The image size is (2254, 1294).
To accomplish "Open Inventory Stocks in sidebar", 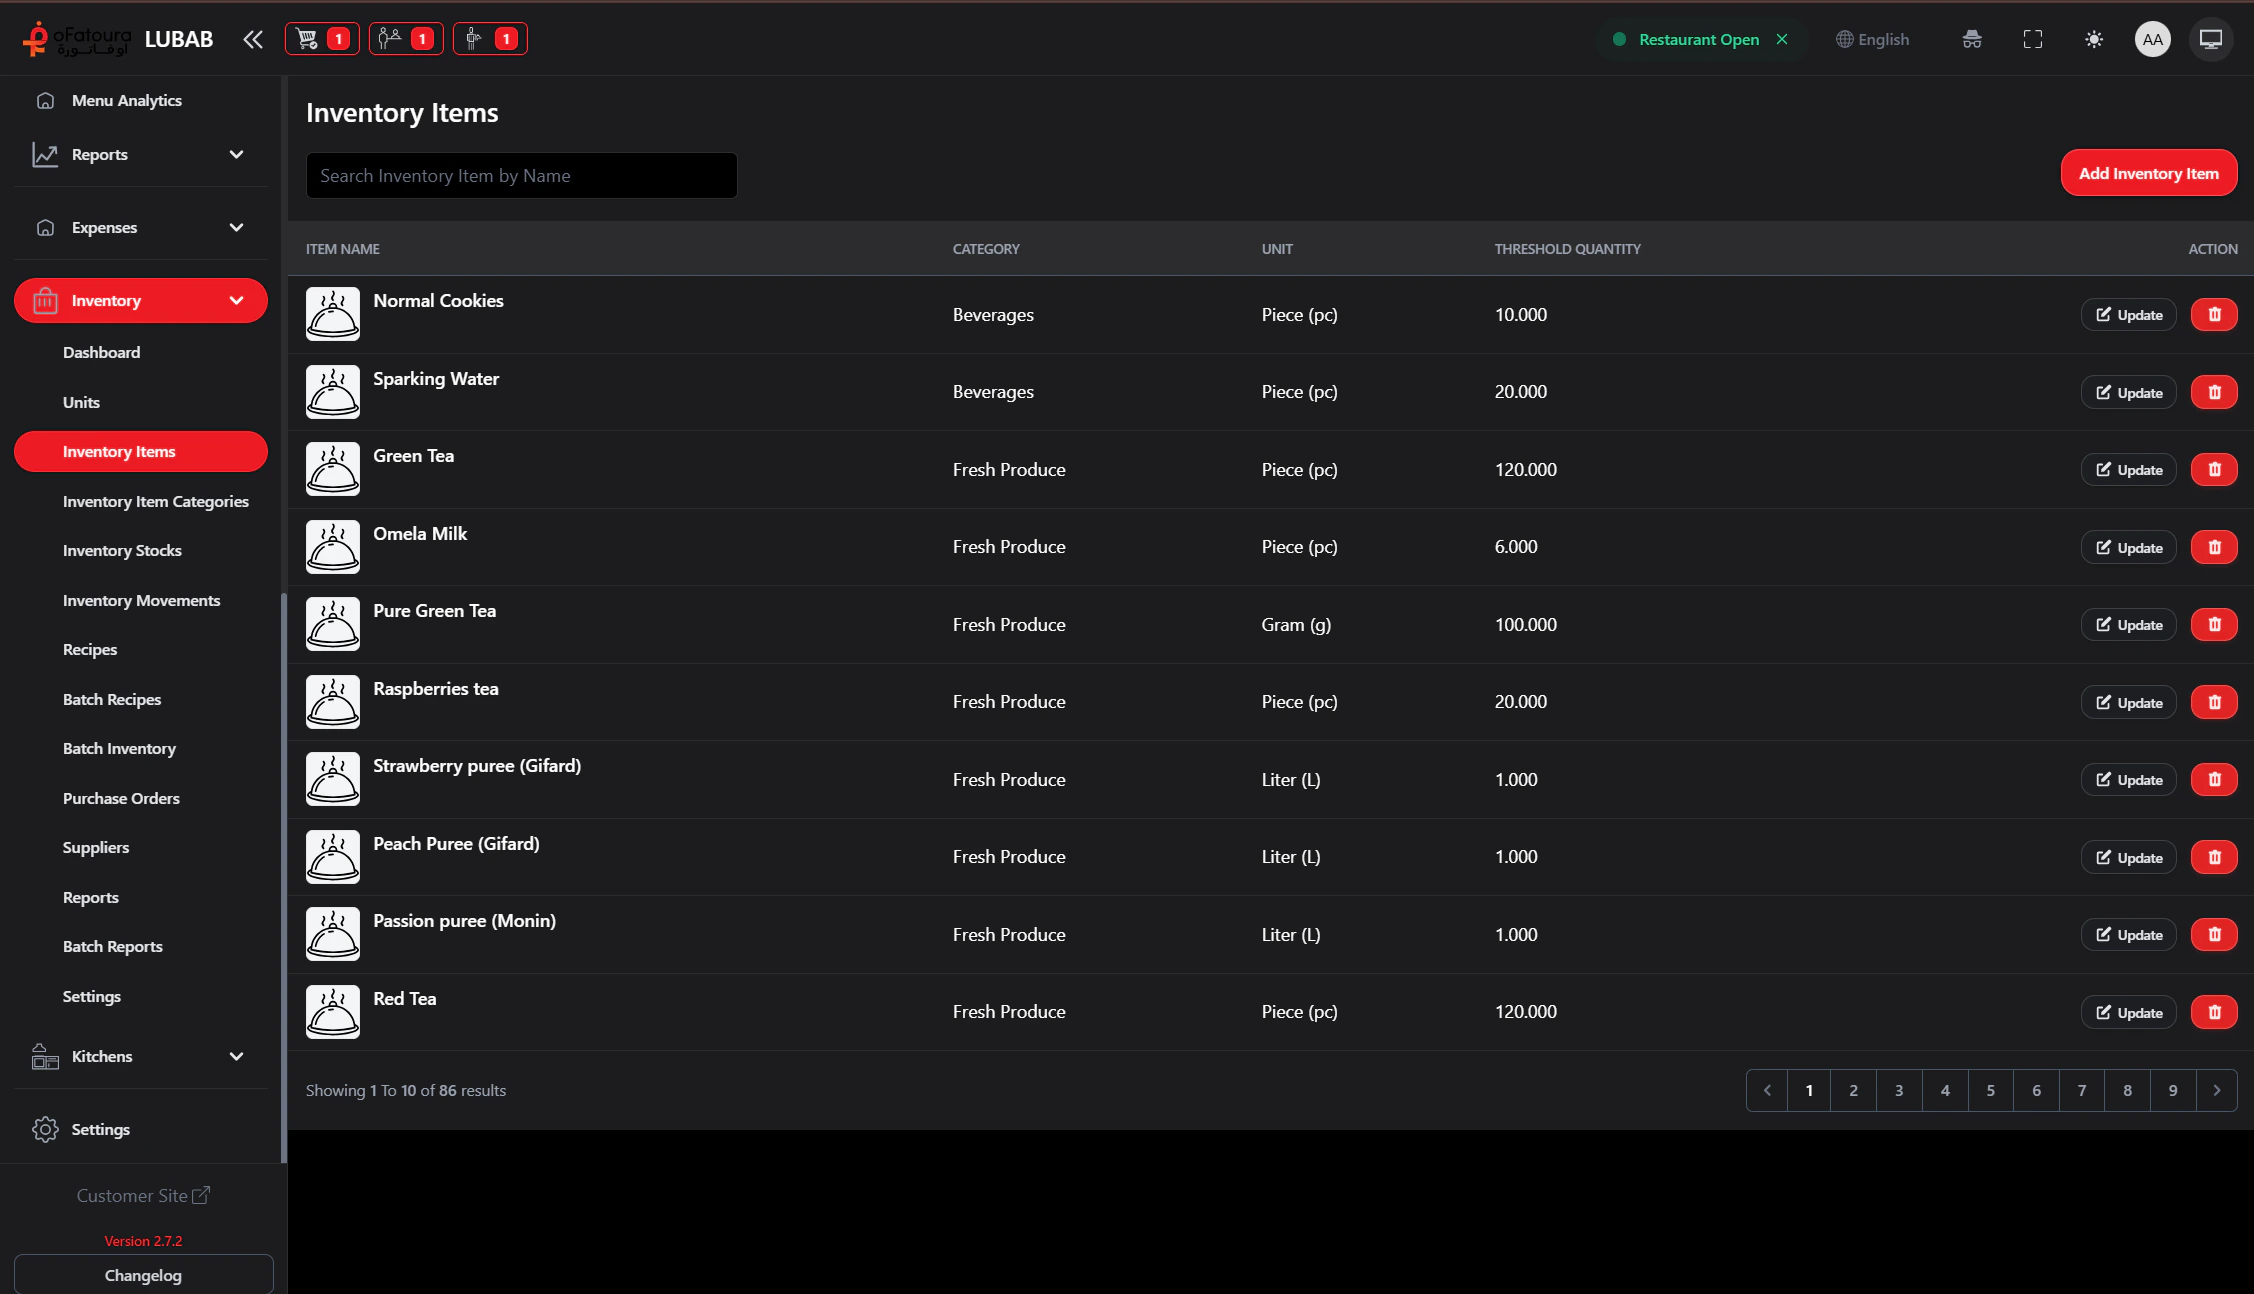I will (122, 550).
